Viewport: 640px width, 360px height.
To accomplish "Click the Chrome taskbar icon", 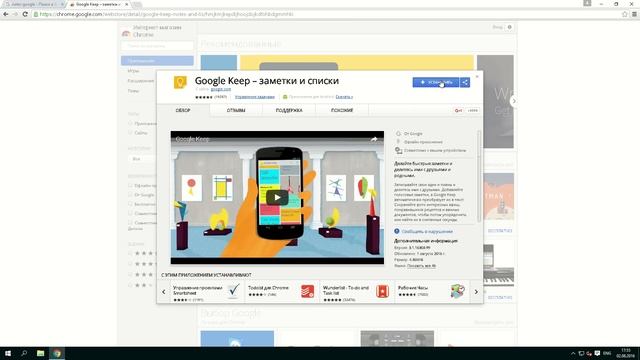I will 57,353.
